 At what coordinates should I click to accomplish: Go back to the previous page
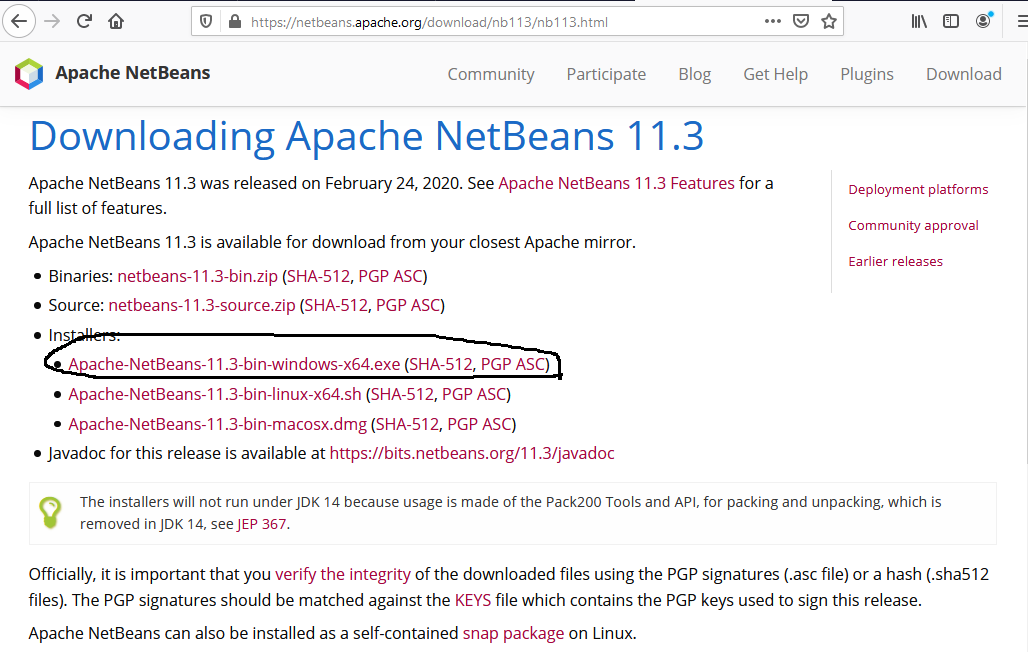(19, 22)
